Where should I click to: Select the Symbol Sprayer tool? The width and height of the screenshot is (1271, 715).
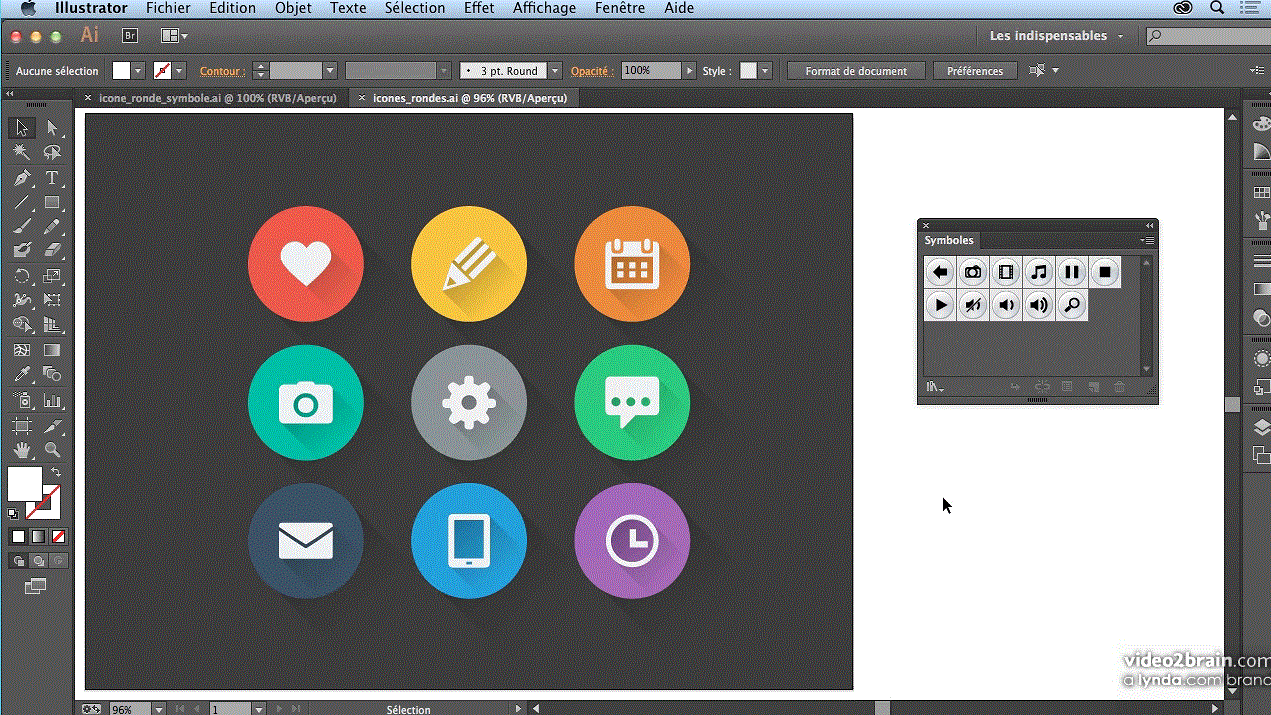pyautogui.click(x=22, y=400)
